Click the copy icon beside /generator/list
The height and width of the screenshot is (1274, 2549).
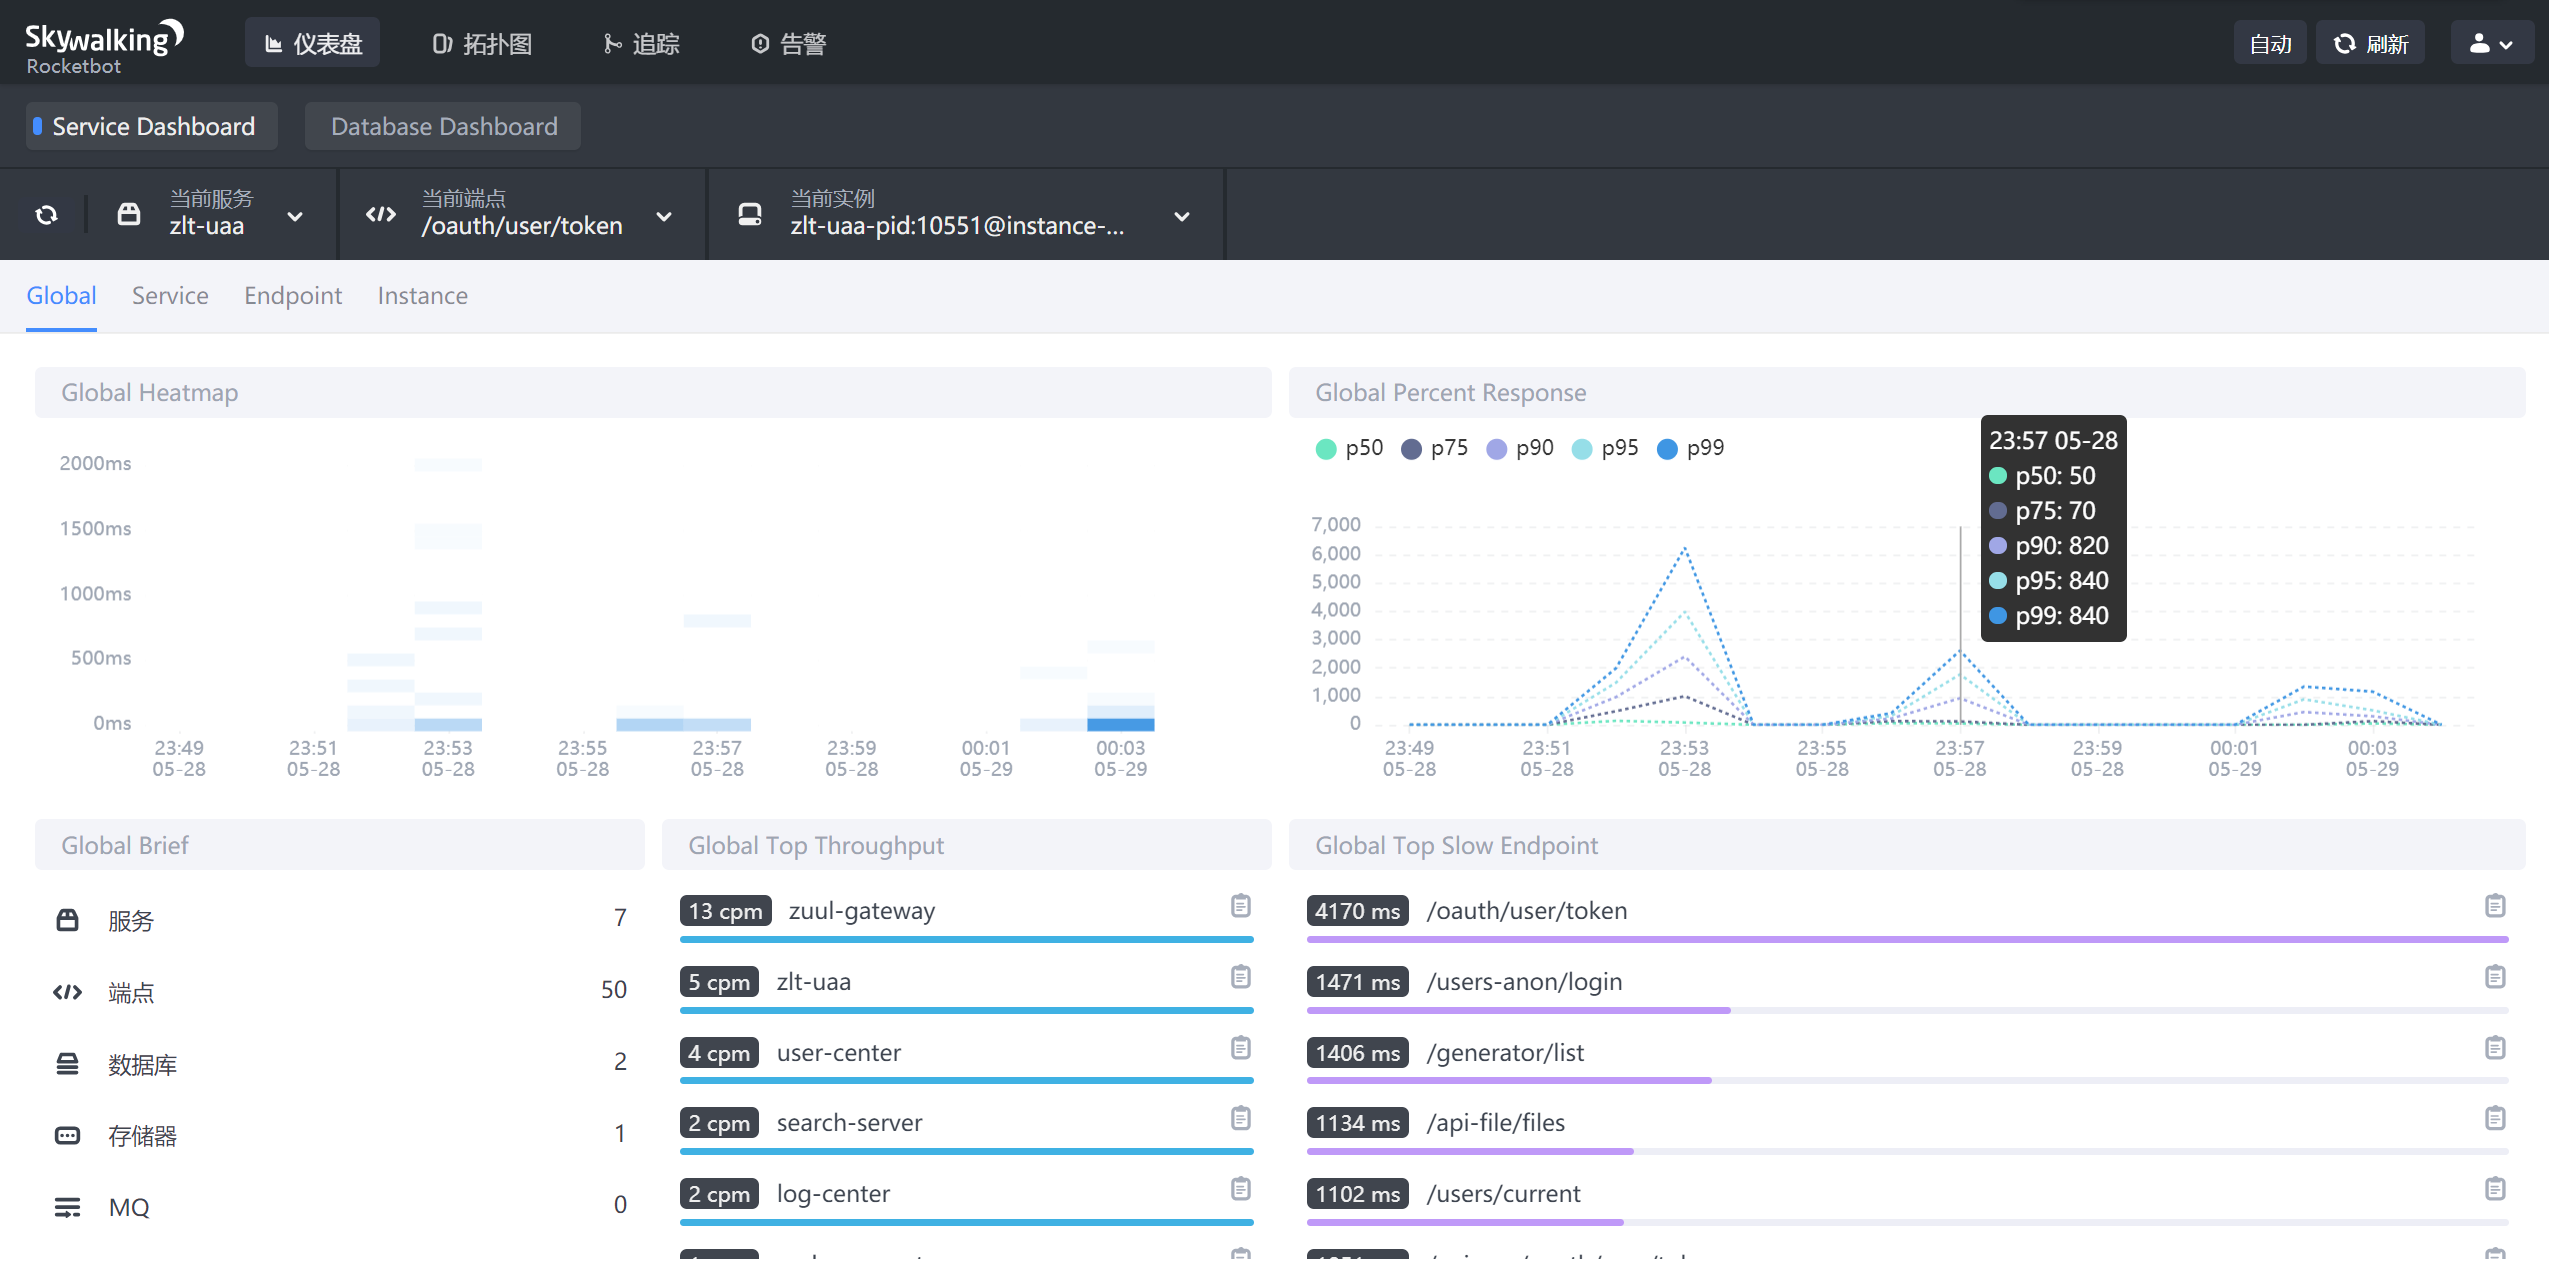[x=2494, y=1048]
